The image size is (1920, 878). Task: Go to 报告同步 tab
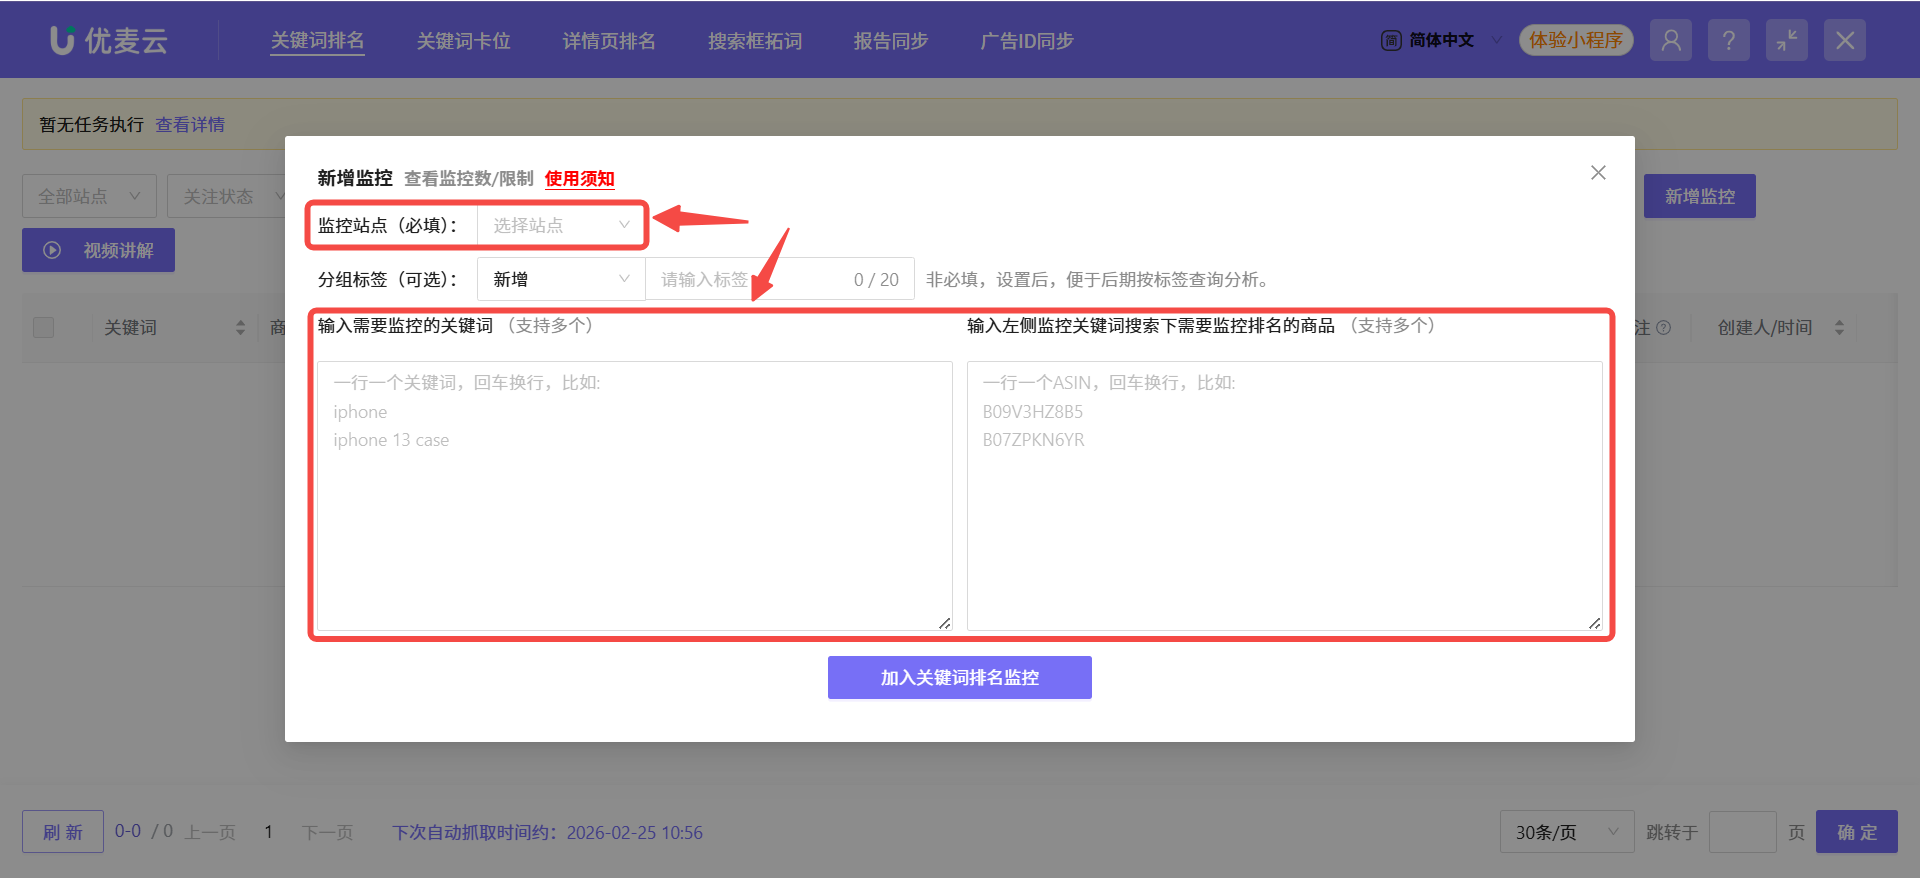[x=891, y=40]
